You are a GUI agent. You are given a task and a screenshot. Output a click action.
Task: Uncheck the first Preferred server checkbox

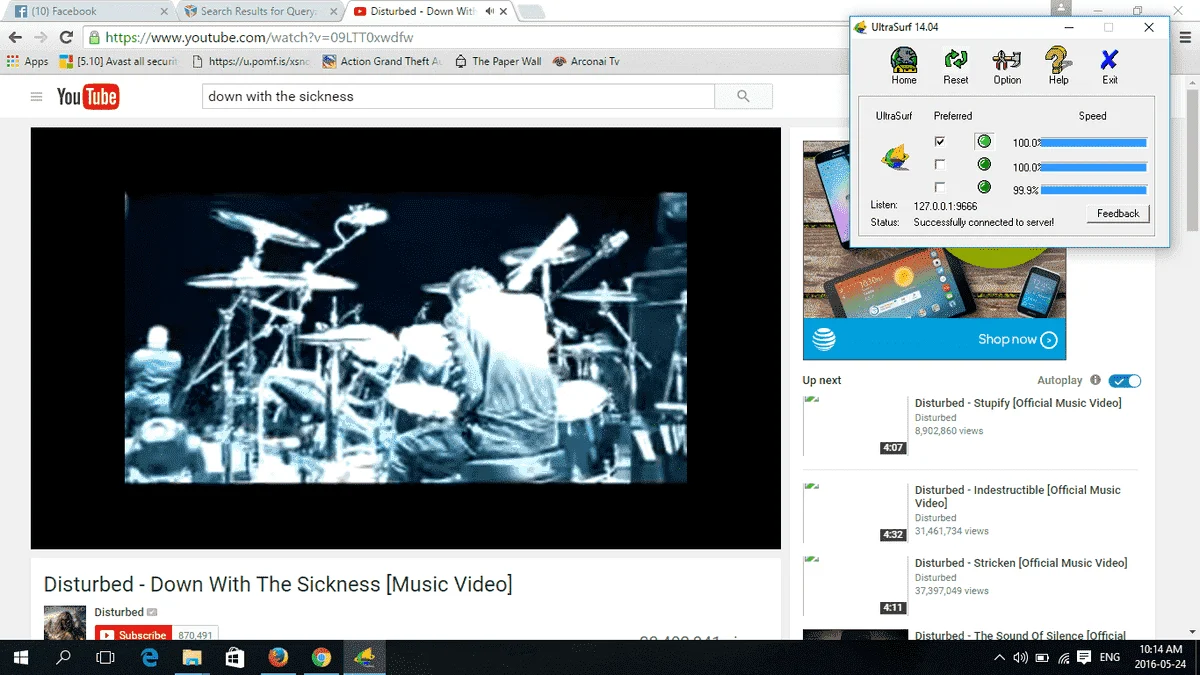[940, 142]
